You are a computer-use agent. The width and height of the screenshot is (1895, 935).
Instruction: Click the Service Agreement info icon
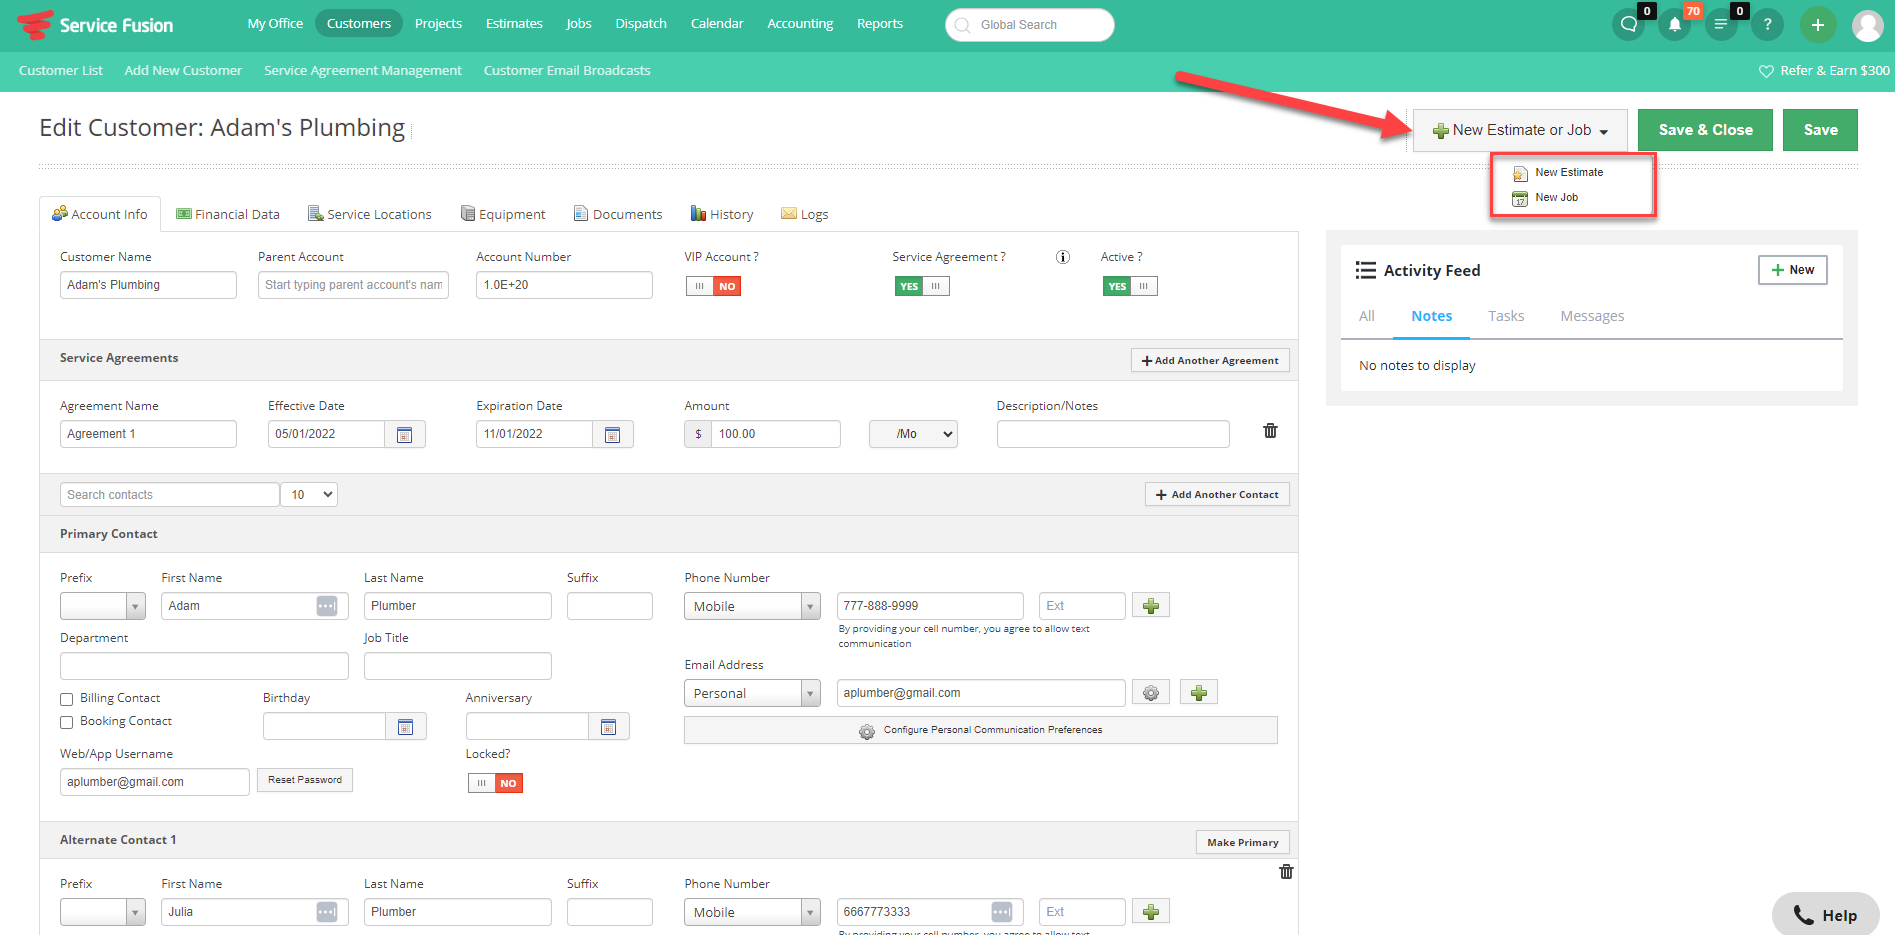[x=1063, y=257]
